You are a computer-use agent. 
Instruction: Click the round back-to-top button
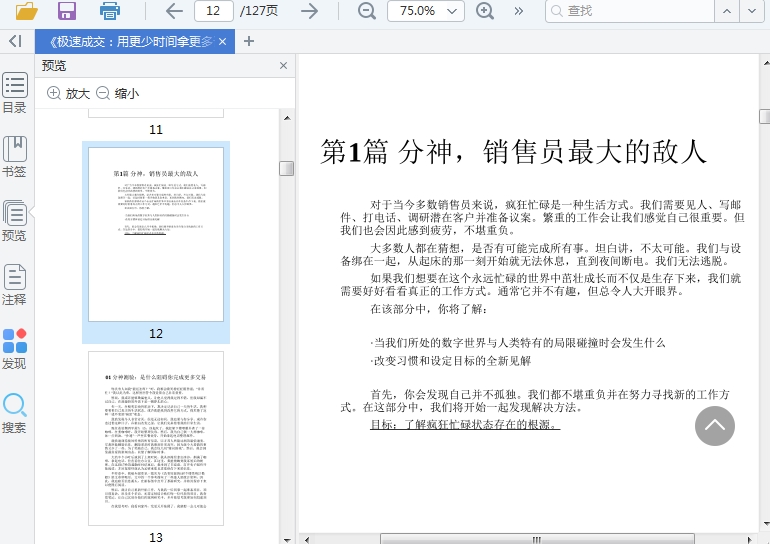715,426
